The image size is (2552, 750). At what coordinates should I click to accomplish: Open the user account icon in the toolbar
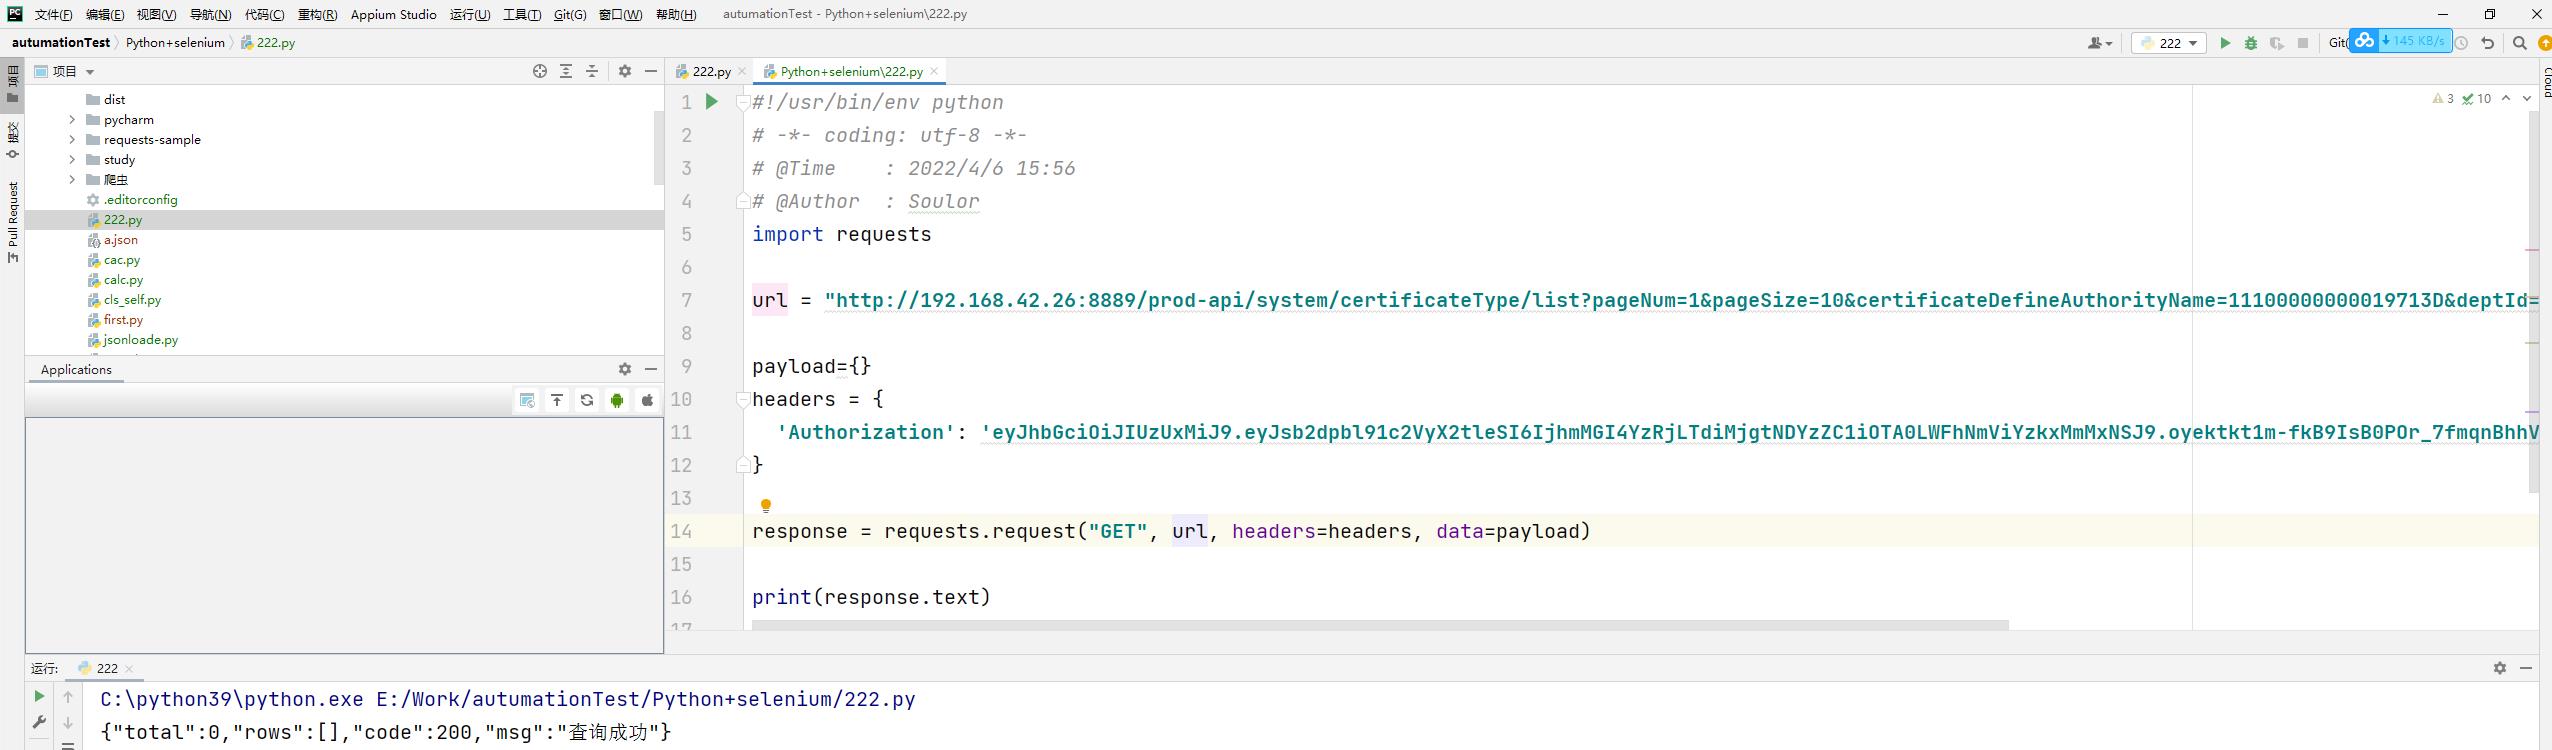(2100, 43)
